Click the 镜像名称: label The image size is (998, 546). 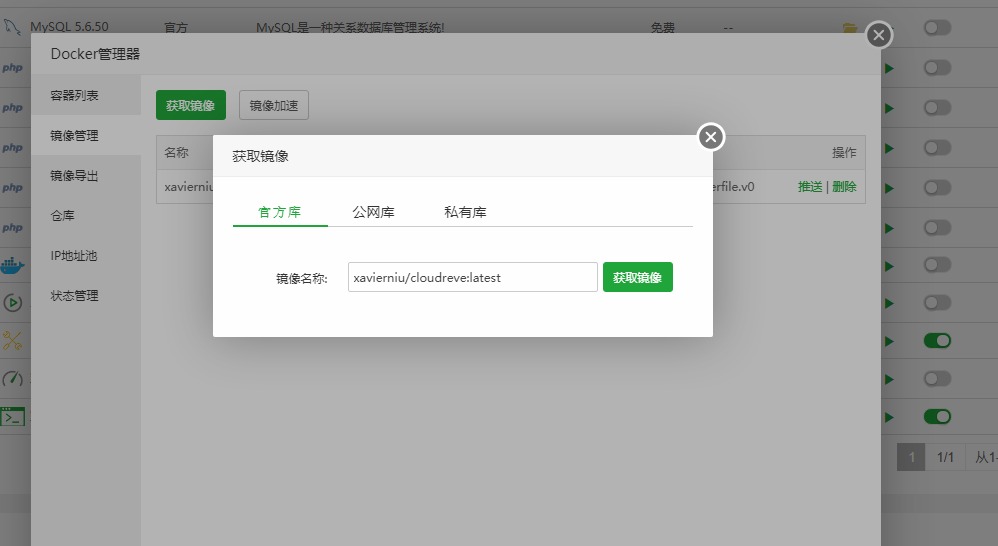tap(302, 278)
